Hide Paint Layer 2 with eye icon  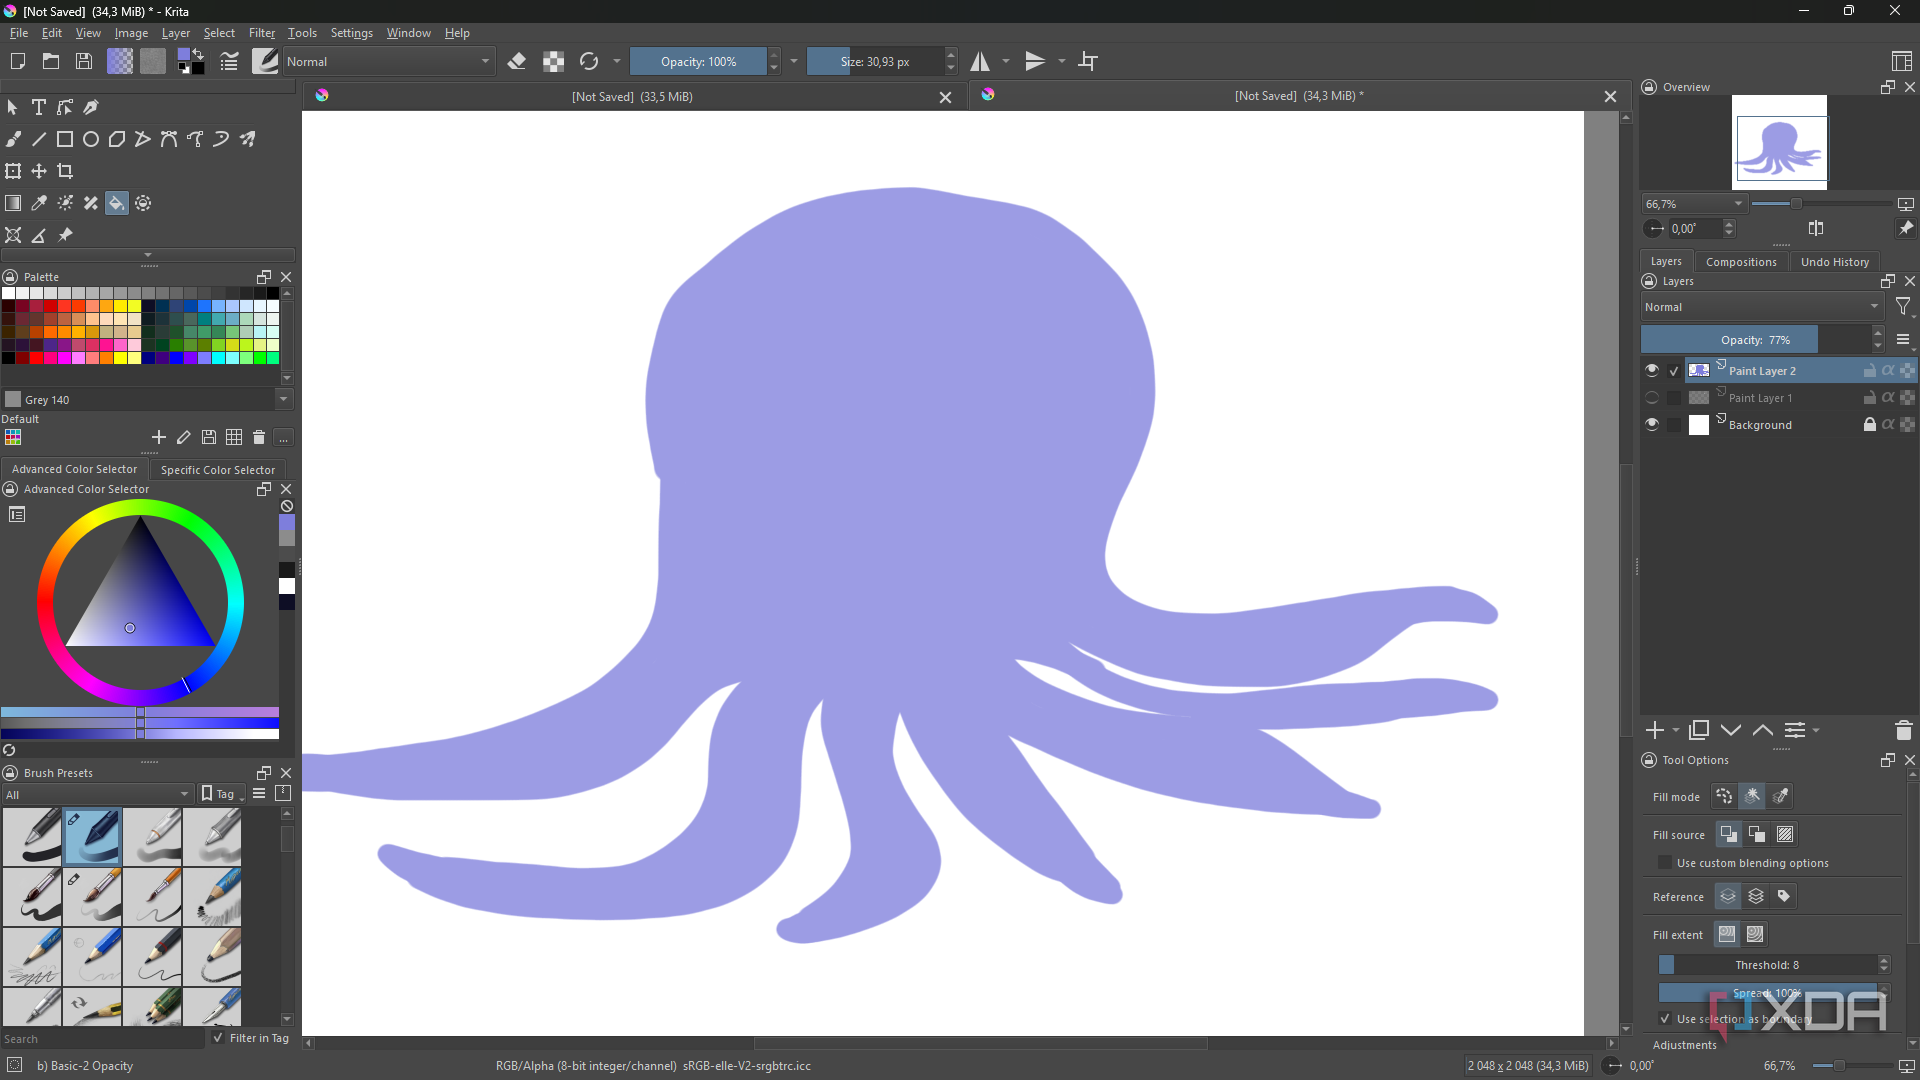coord(1652,370)
